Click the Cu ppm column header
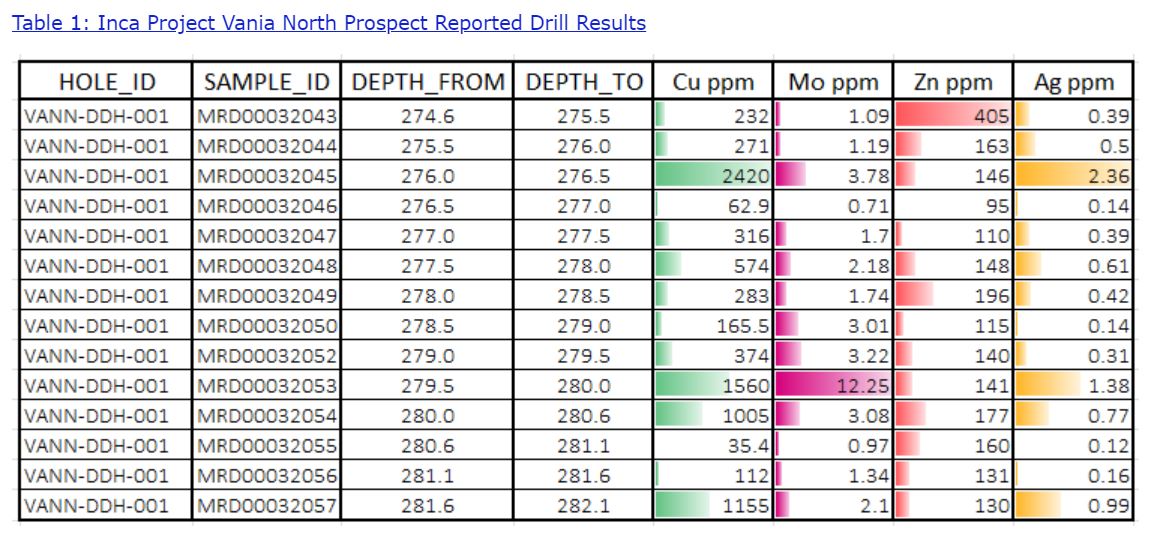The image size is (1150, 533). (713, 82)
